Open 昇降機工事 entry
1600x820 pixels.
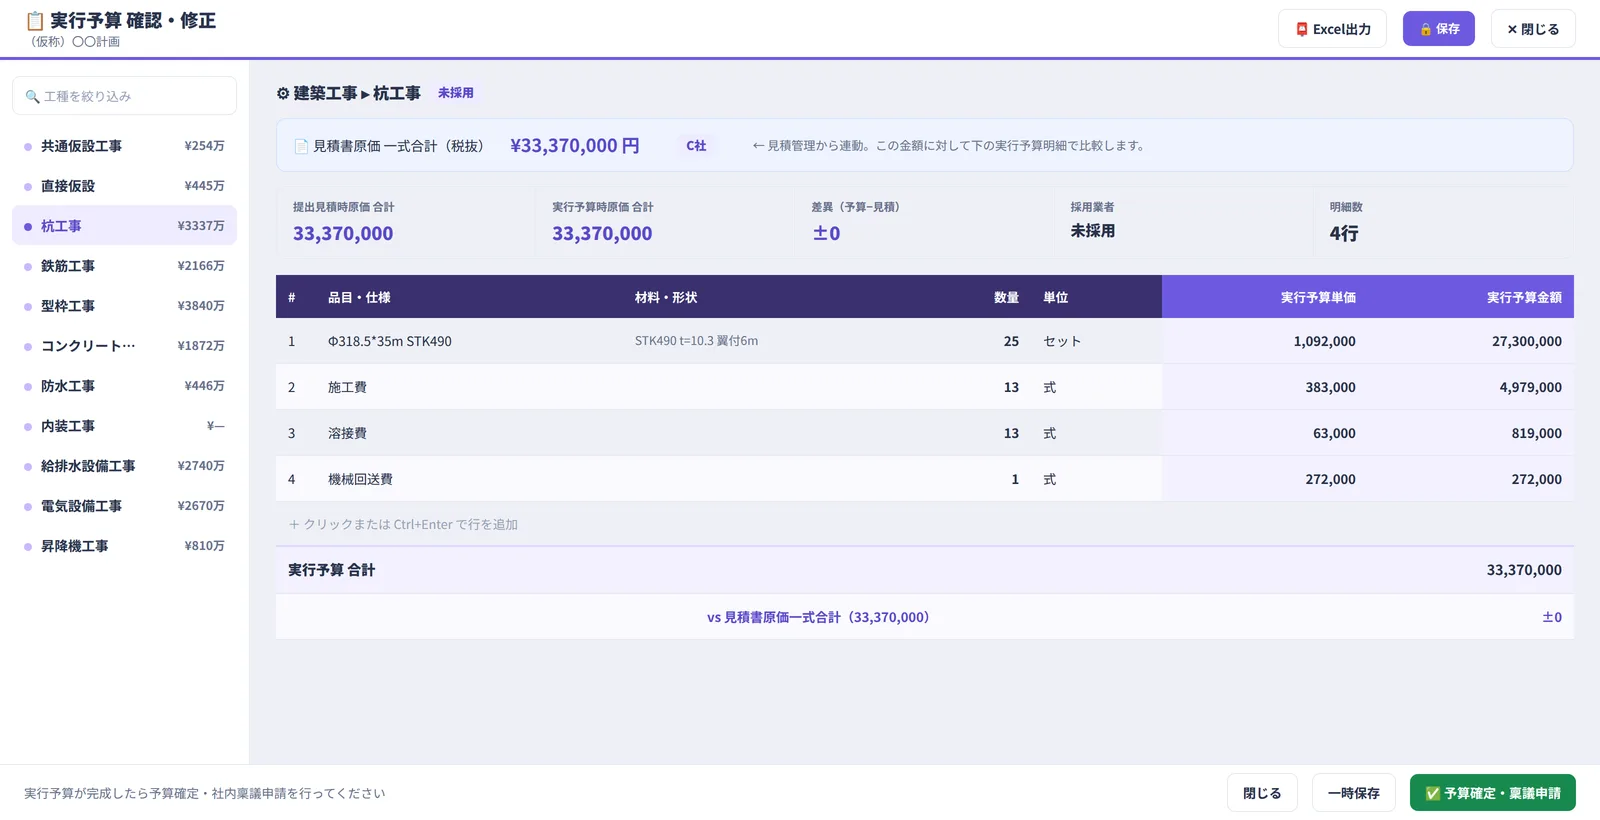(124, 546)
